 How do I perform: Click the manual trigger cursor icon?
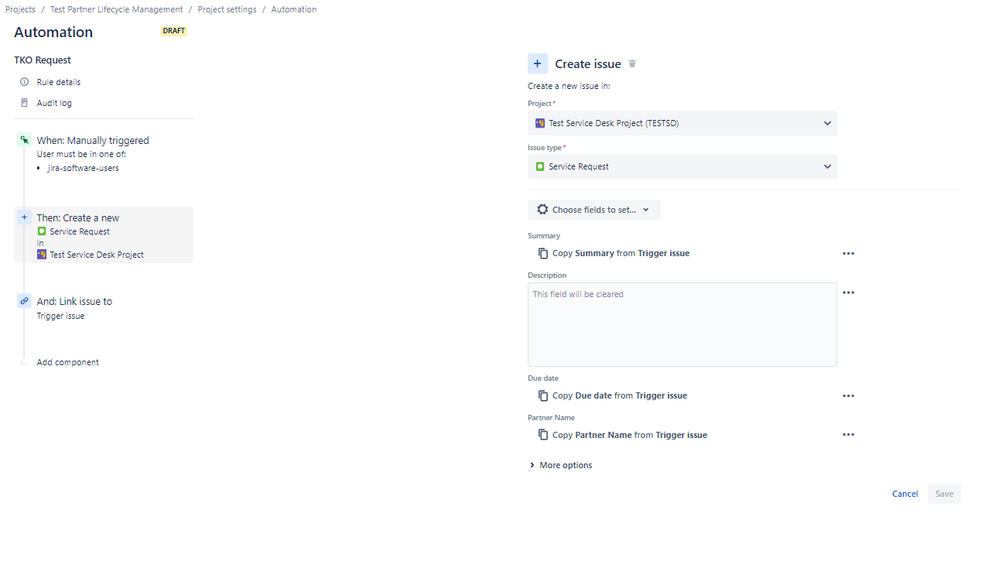[x=24, y=140]
